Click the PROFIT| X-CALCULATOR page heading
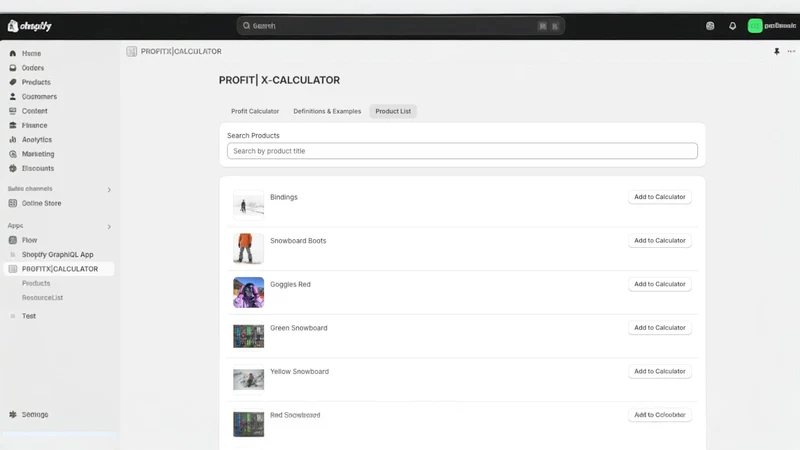Screen dimensions: 800x450 279,80
